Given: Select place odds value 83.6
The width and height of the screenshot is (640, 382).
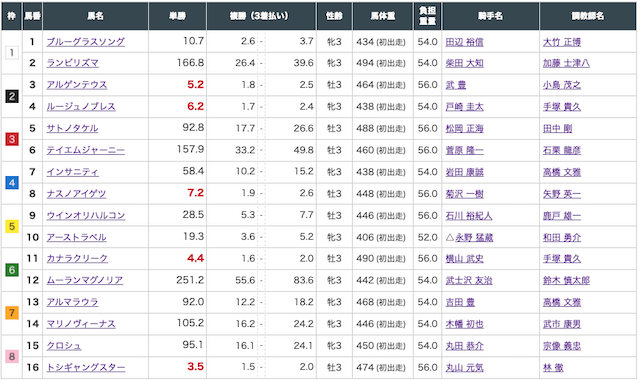Looking at the screenshot, I should [304, 280].
